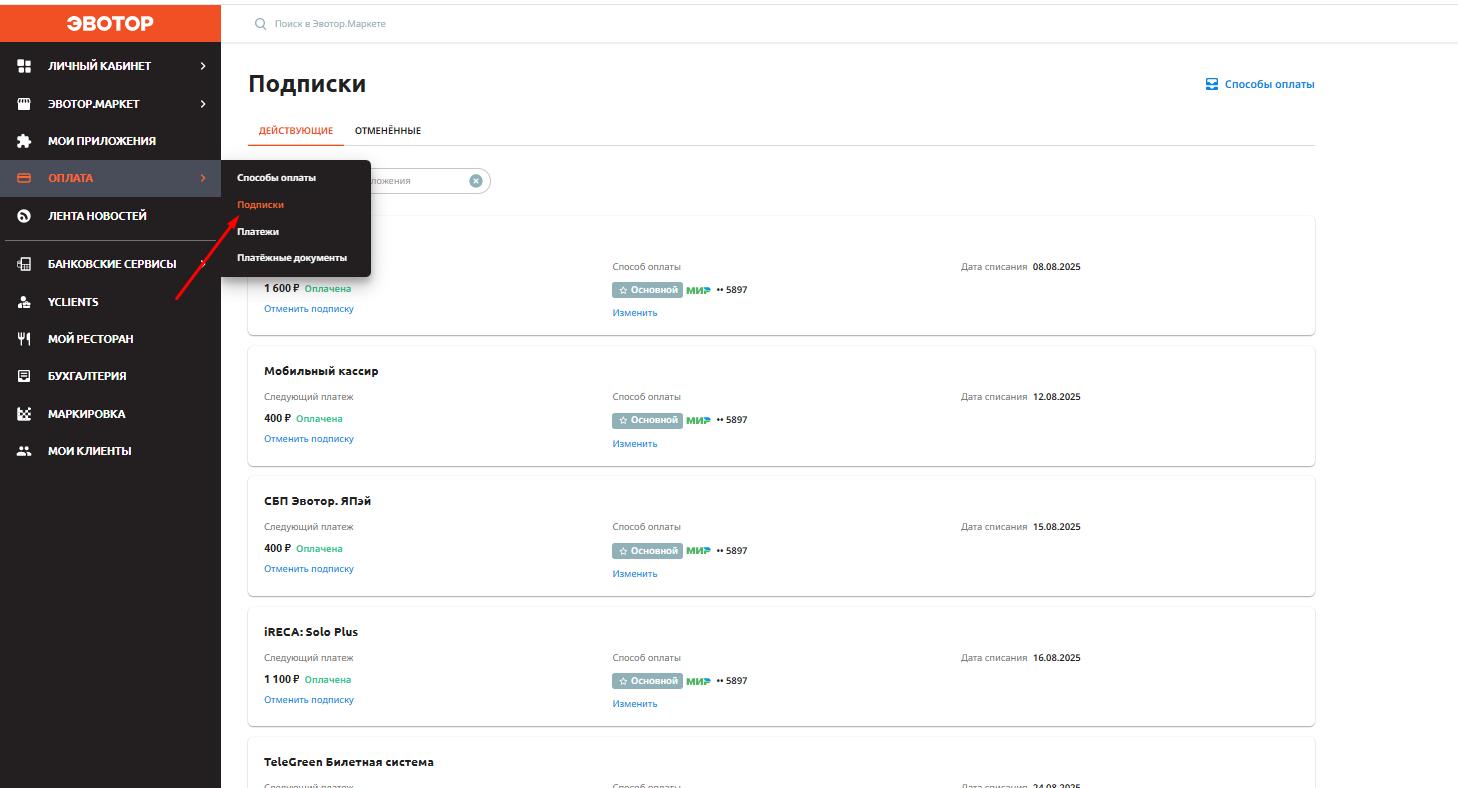Open Платежи in the flyout menu

click(x=258, y=232)
